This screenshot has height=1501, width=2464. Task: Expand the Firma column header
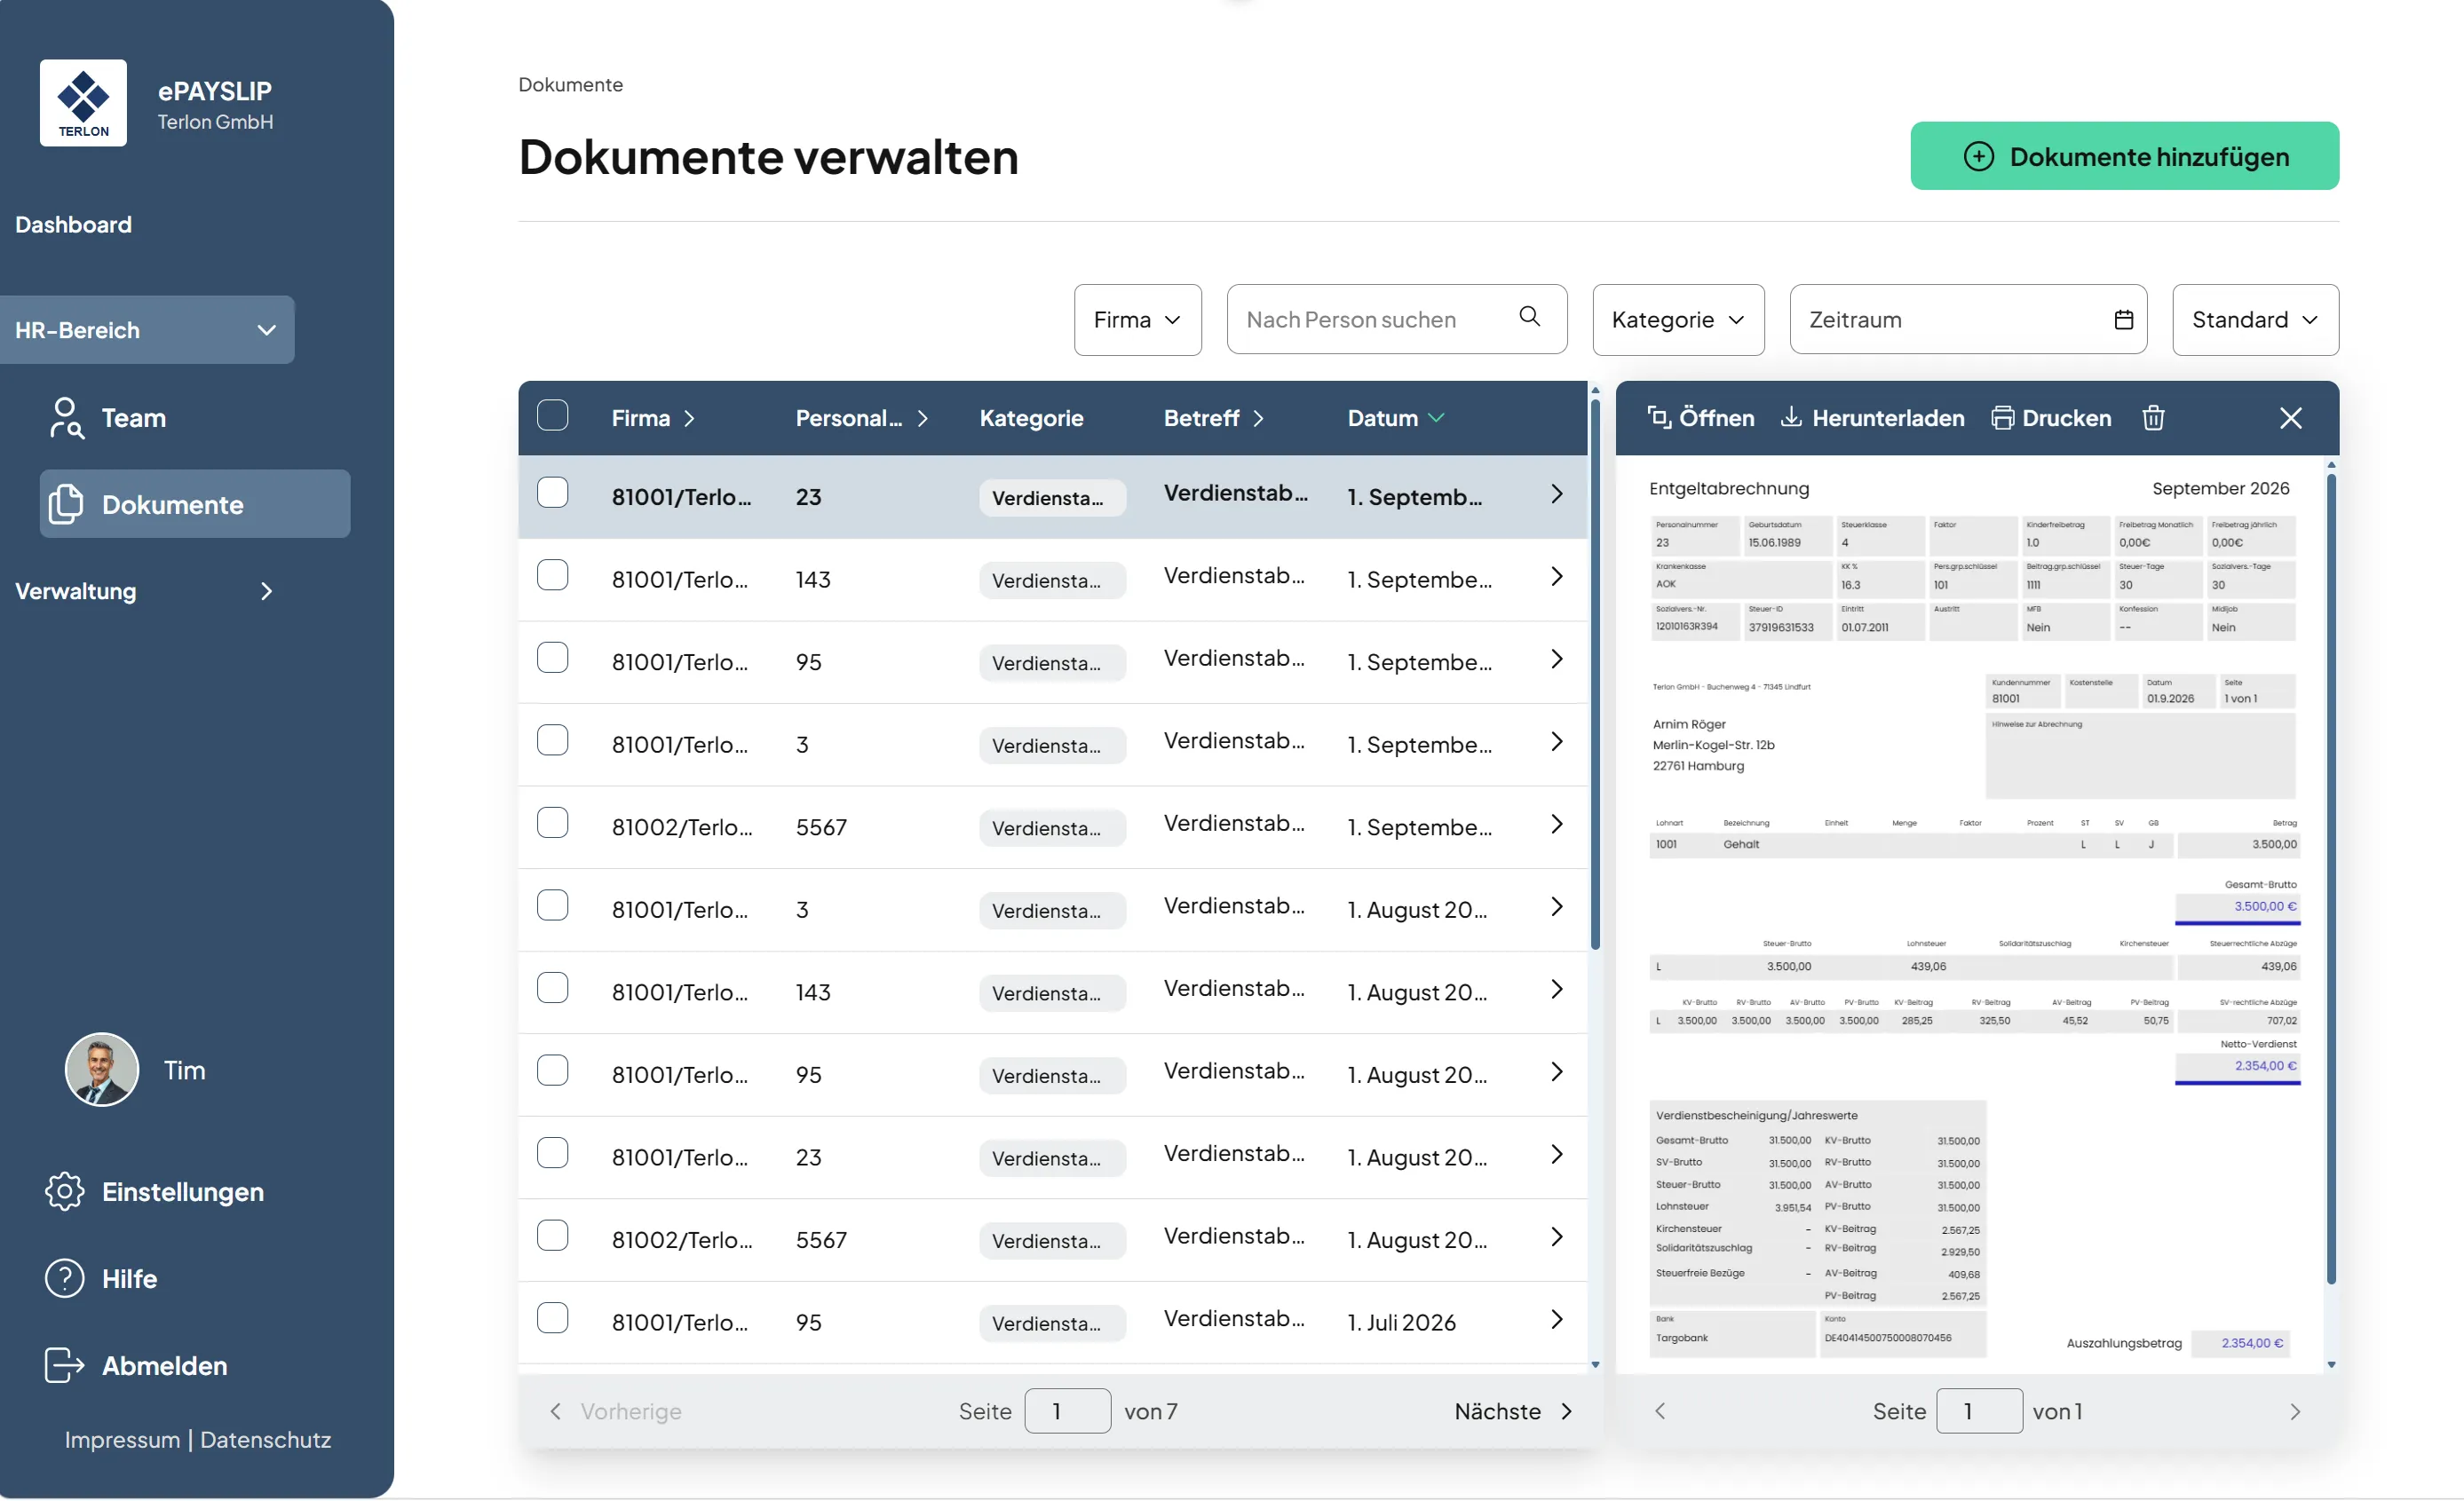pos(653,418)
